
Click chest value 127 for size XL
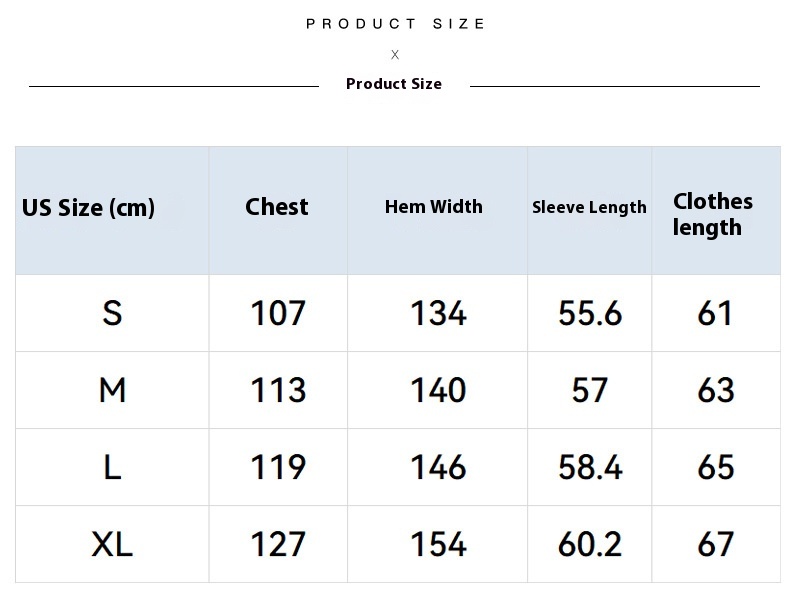278,545
